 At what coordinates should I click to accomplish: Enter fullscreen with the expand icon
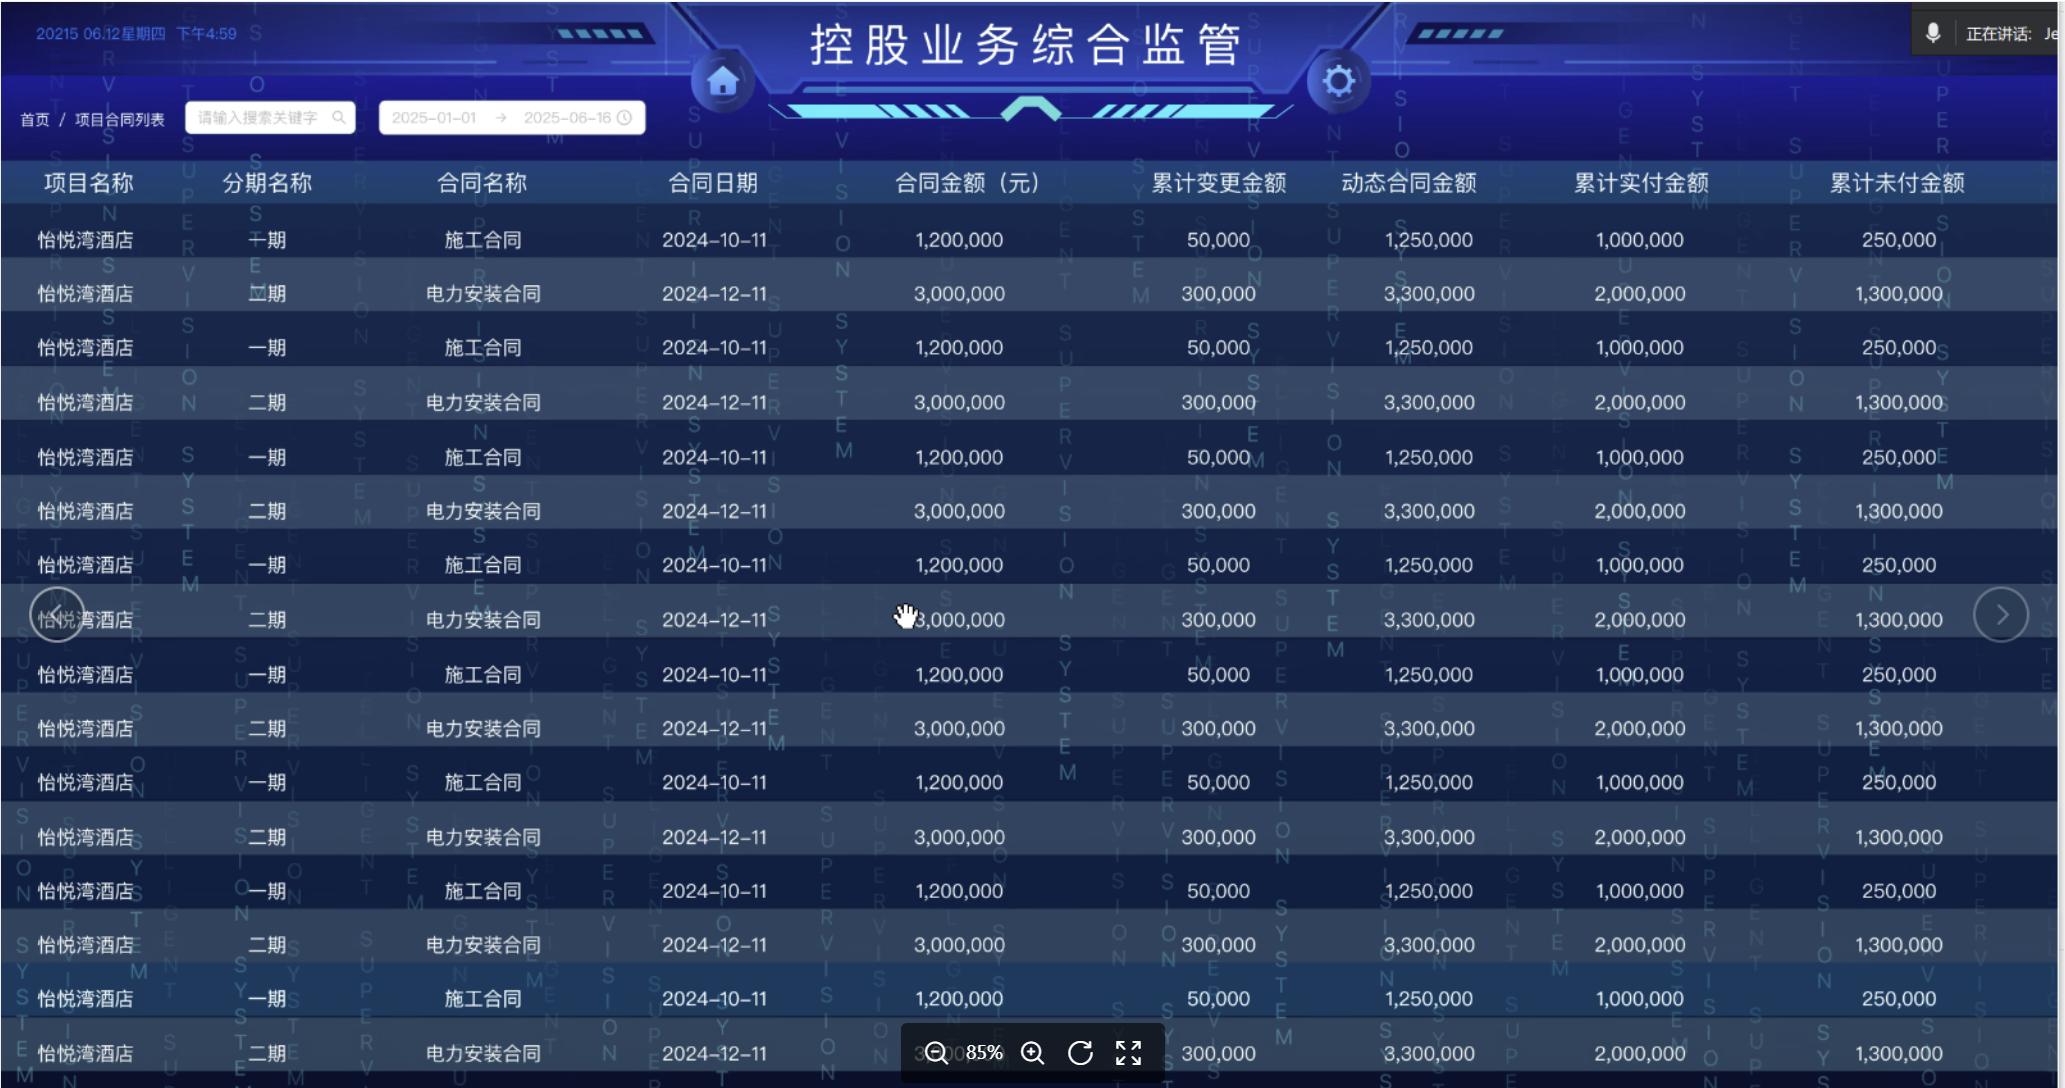(1128, 1052)
